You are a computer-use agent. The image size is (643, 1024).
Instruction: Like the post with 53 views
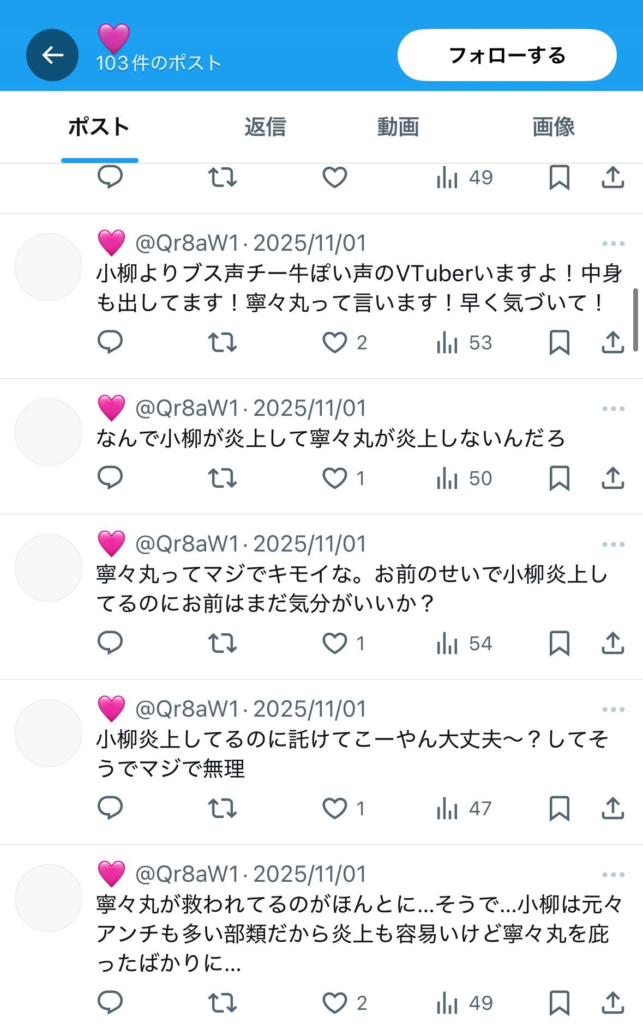coord(335,342)
